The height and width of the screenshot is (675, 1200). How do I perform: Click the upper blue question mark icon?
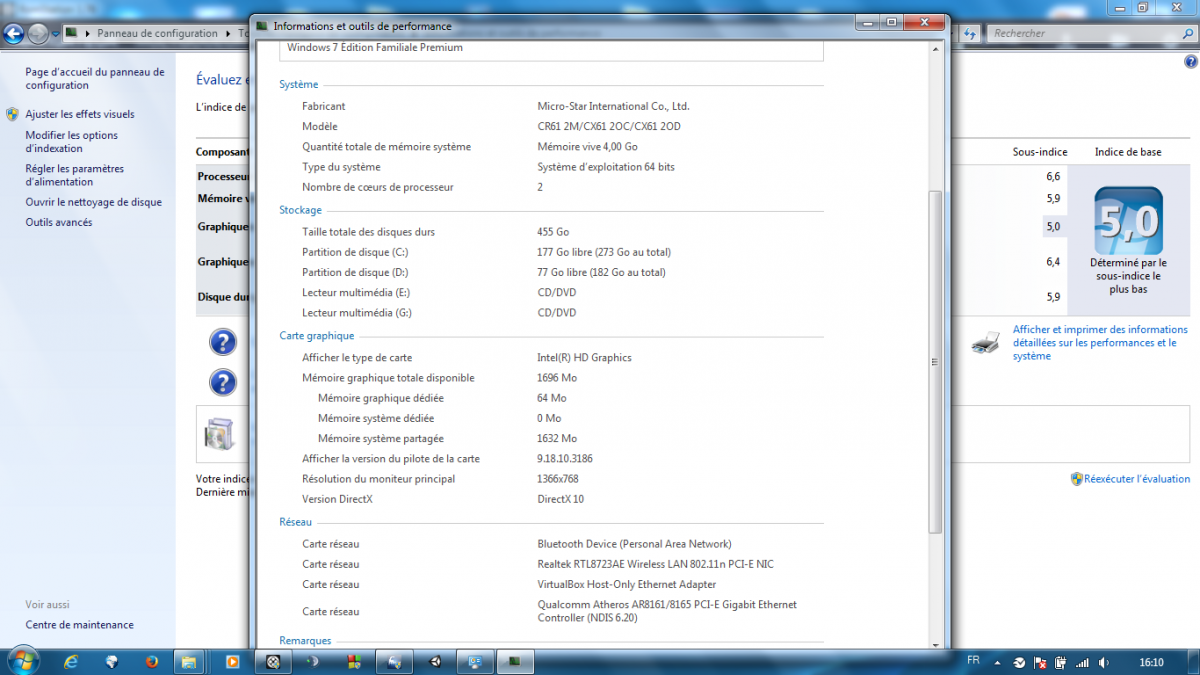[222, 343]
